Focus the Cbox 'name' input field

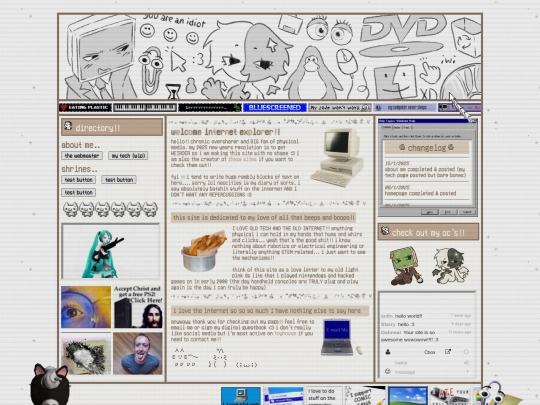[x=427, y=363]
